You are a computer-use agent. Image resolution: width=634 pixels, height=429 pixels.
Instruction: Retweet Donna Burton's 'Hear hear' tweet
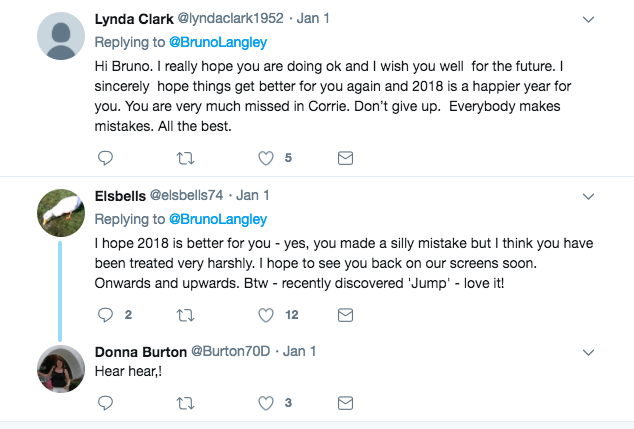pos(186,404)
